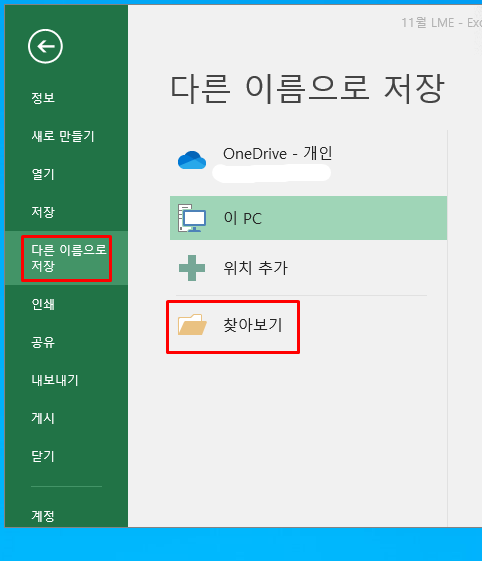Open the 정보 menu item
This screenshot has height=561, width=482.
coord(43,98)
